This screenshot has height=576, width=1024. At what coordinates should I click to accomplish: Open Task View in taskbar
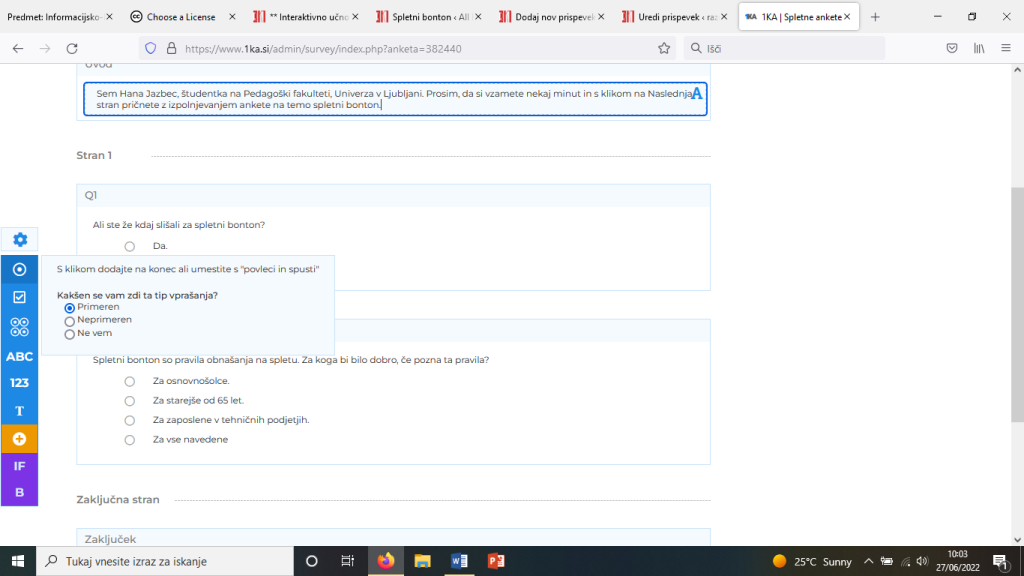click(347, 561)
